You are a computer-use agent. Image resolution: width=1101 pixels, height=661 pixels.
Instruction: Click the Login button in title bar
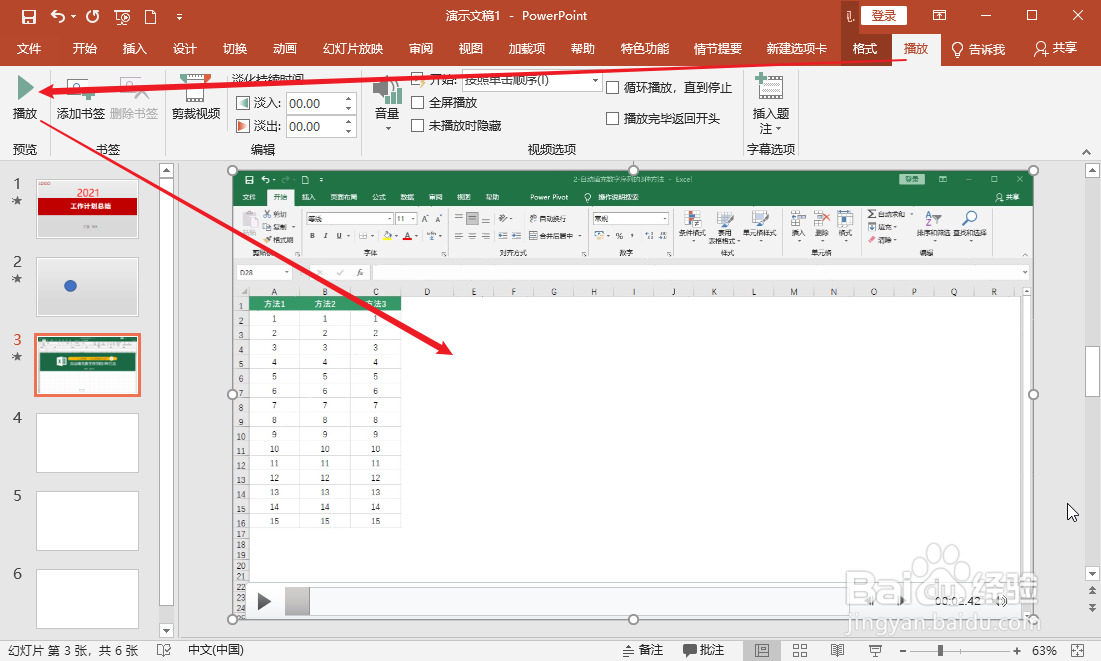(883, 15)
